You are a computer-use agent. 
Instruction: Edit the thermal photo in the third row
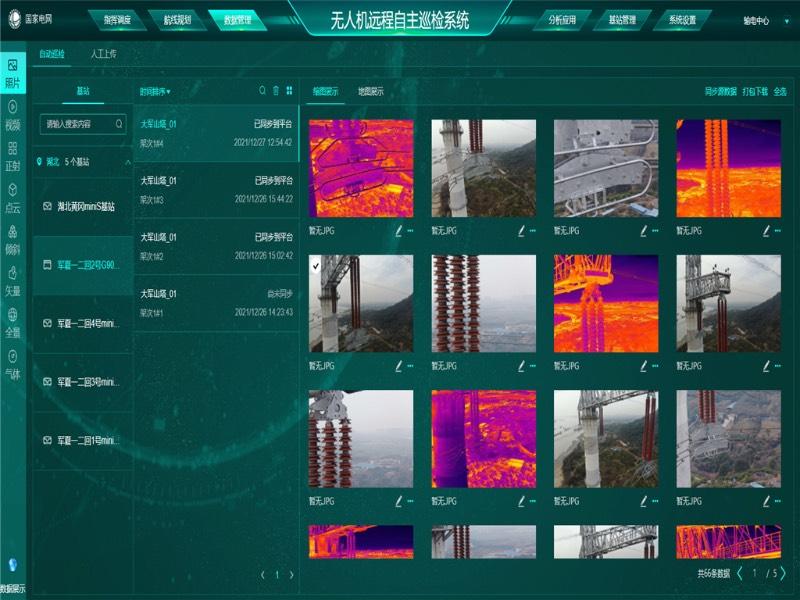[521, 502]
